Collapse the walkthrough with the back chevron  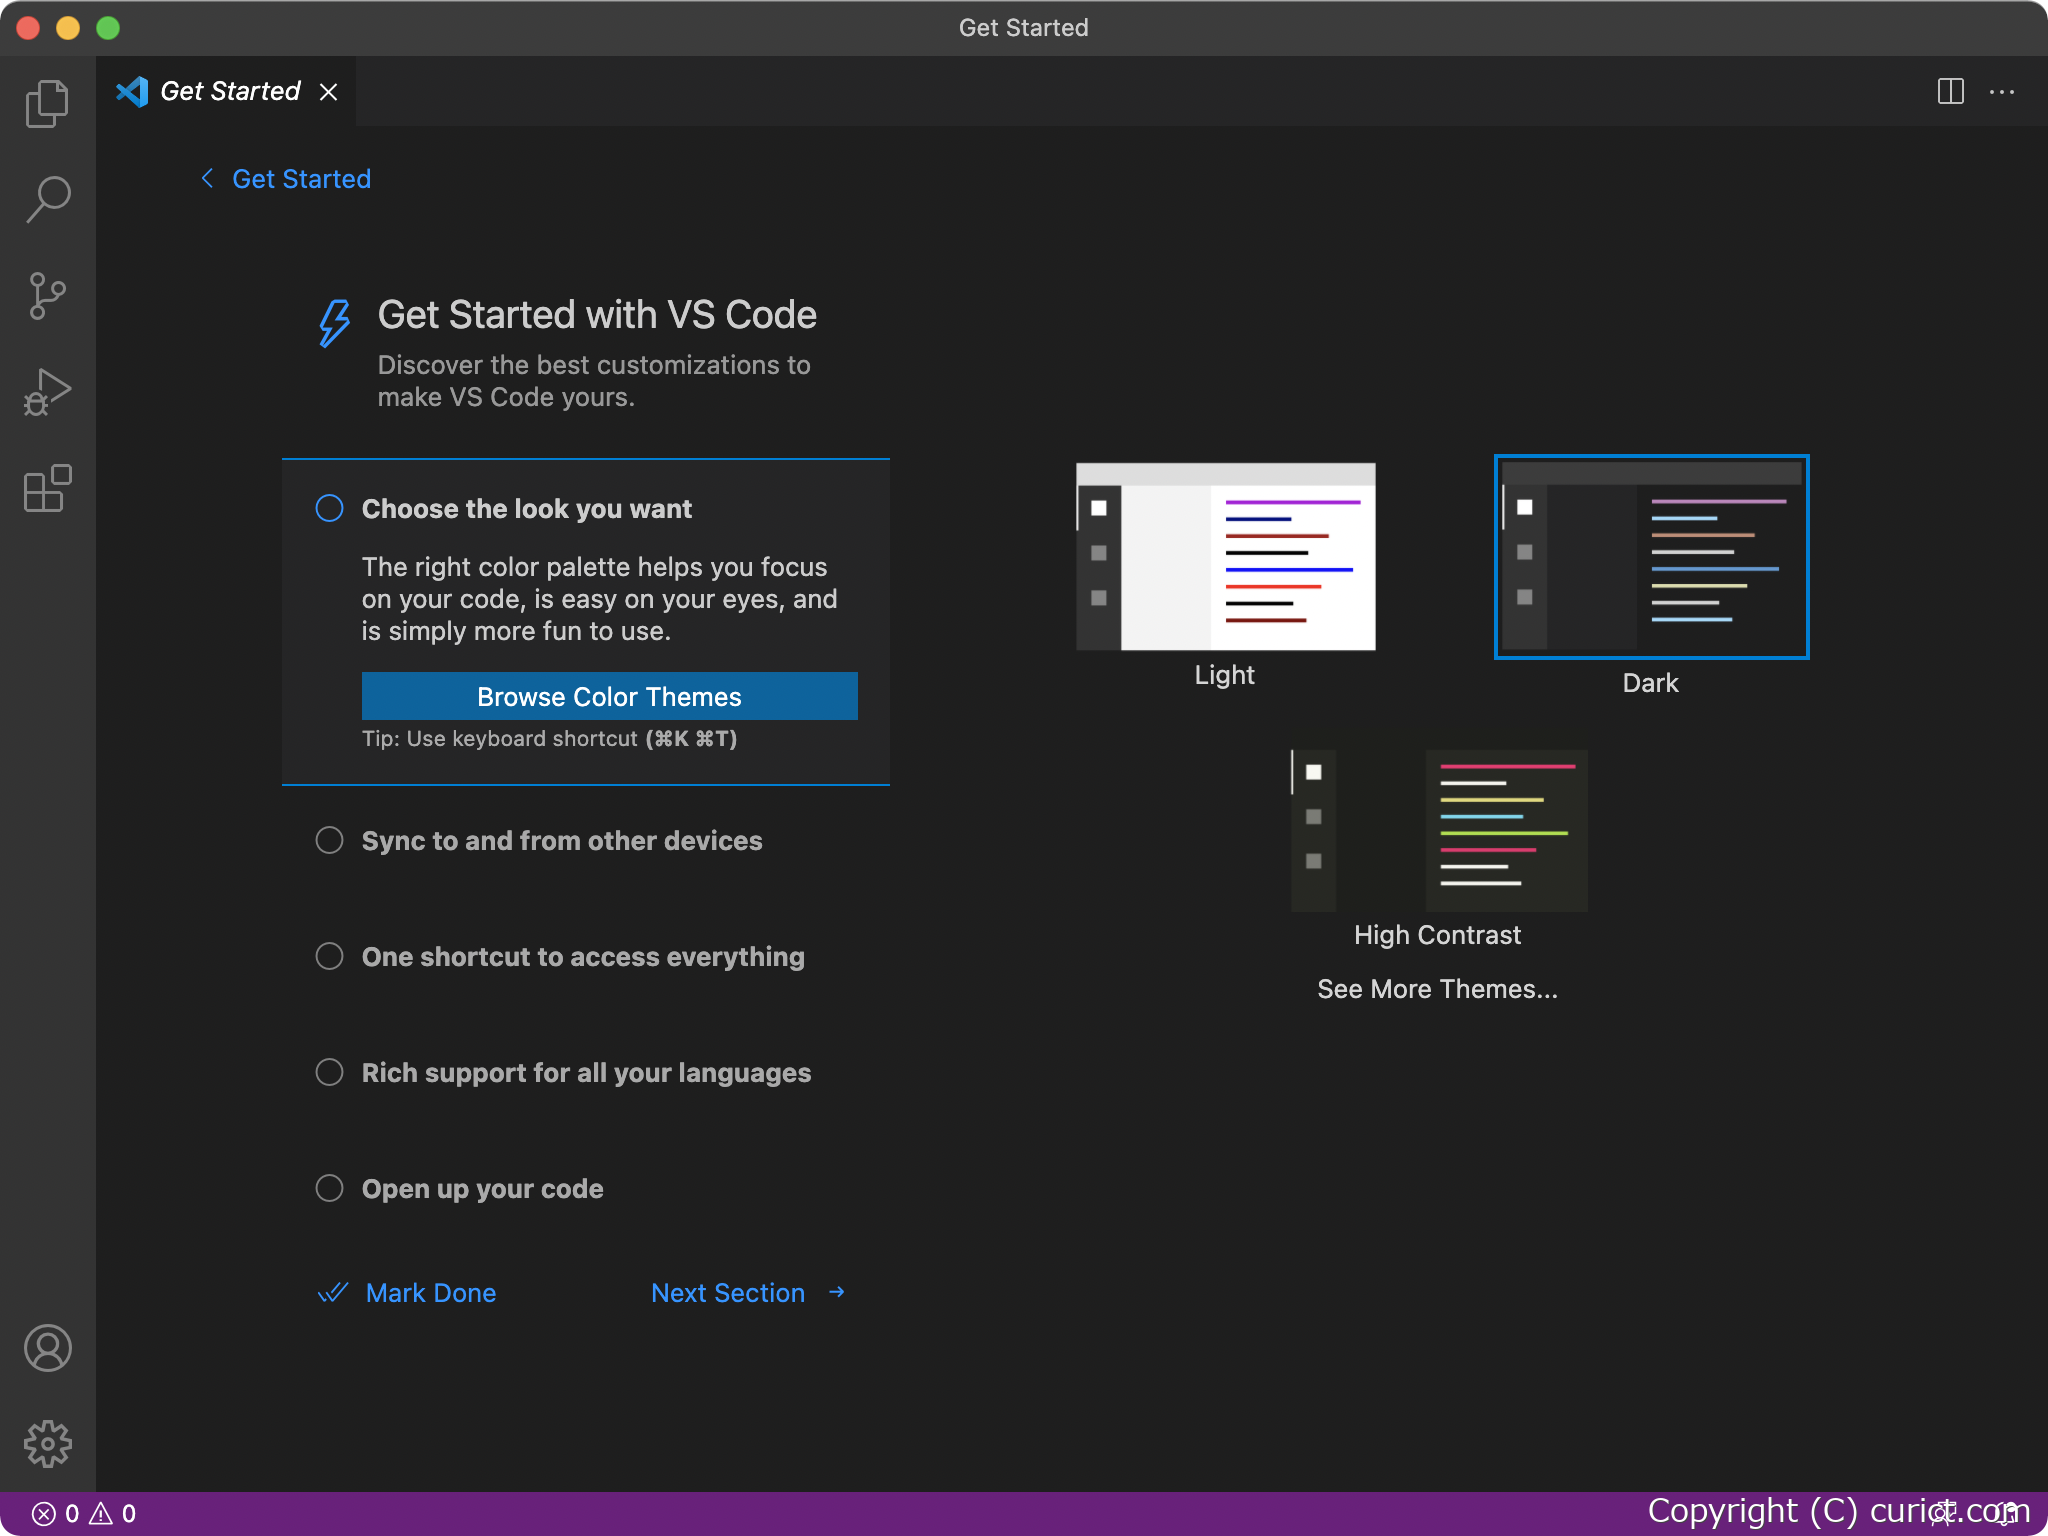[x=207, y=178]
